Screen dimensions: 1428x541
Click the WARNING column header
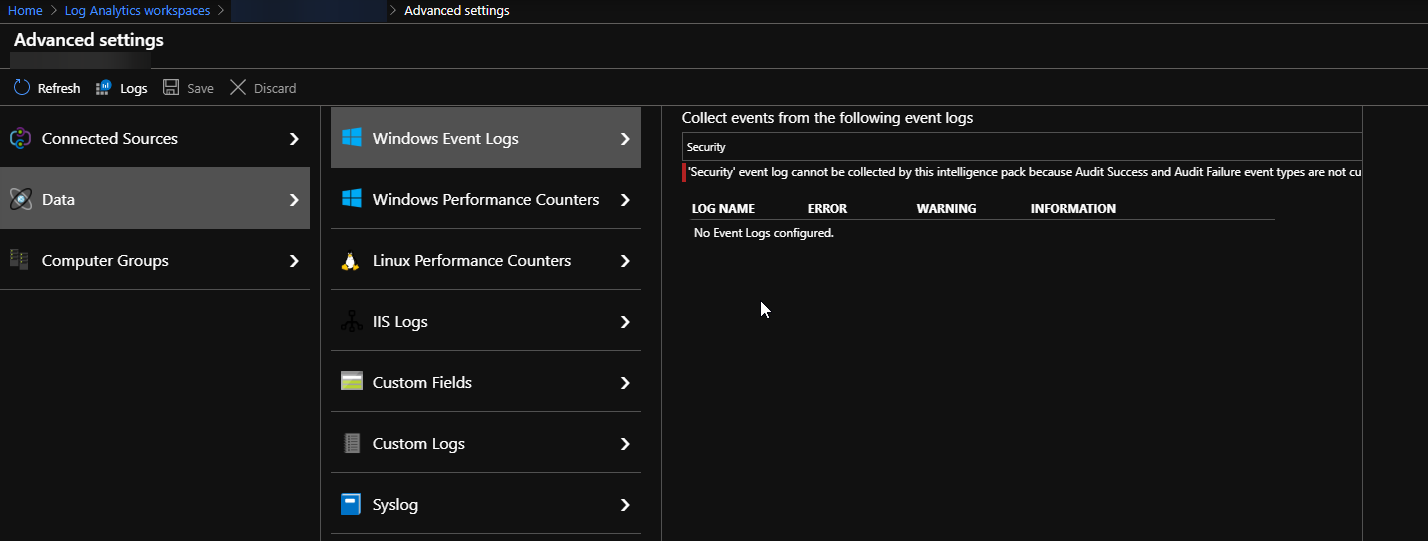[946, 209]
